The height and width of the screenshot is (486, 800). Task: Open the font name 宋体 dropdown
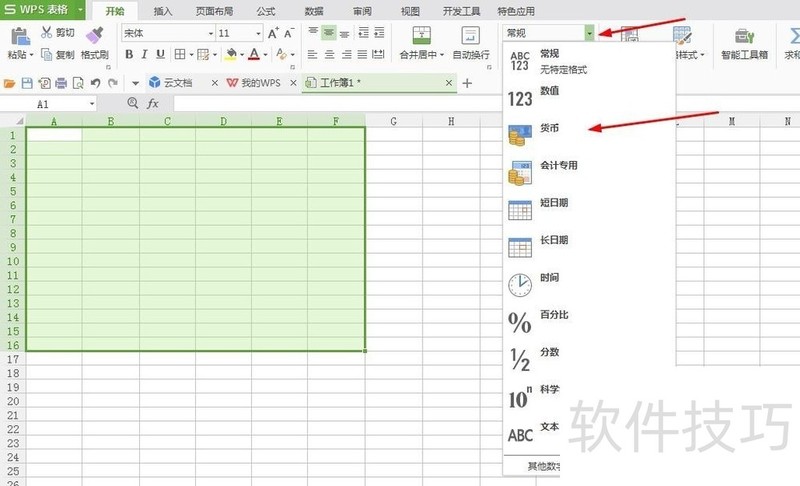coord(210,34)
